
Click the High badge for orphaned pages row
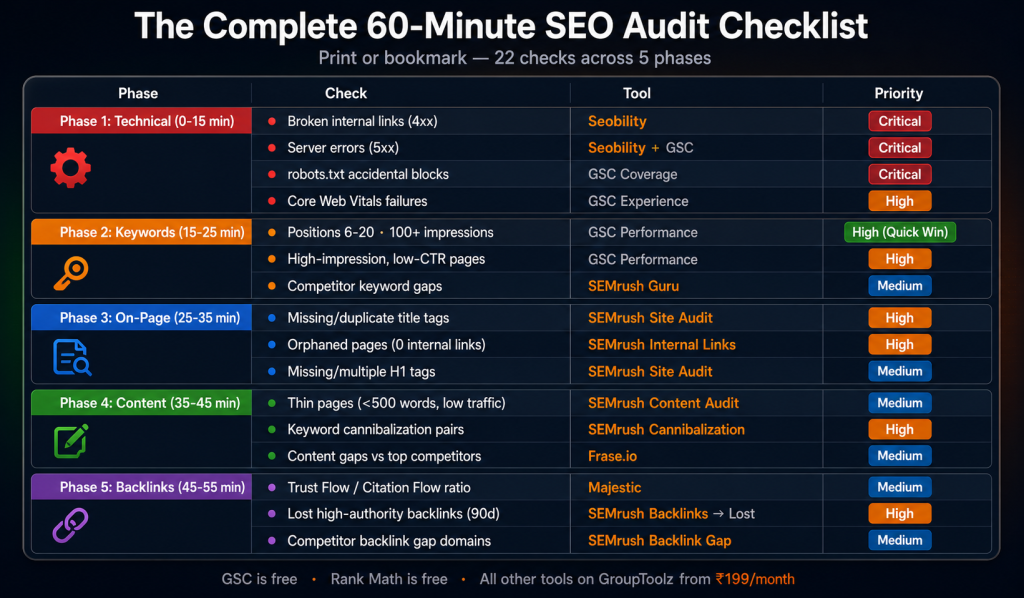coord(900,344)
